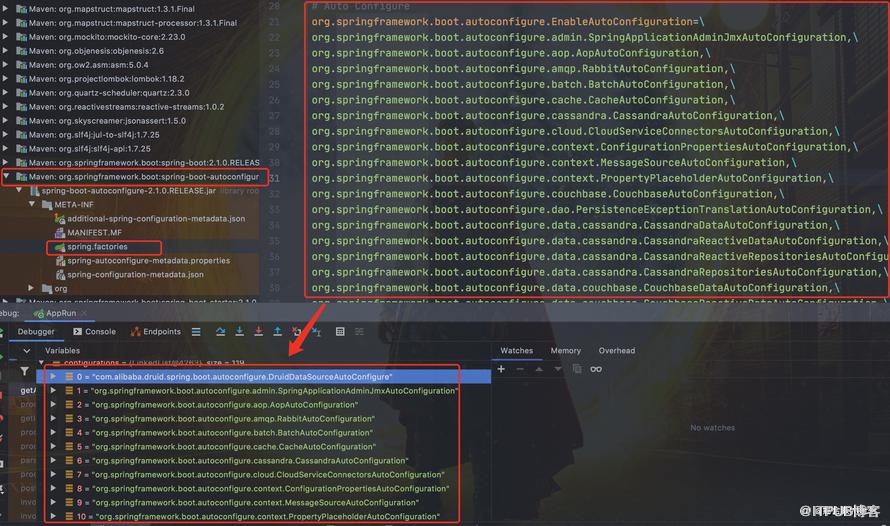Move watch up arrow icon
Screen dimensions: 890x526
[x=539, y=369]
